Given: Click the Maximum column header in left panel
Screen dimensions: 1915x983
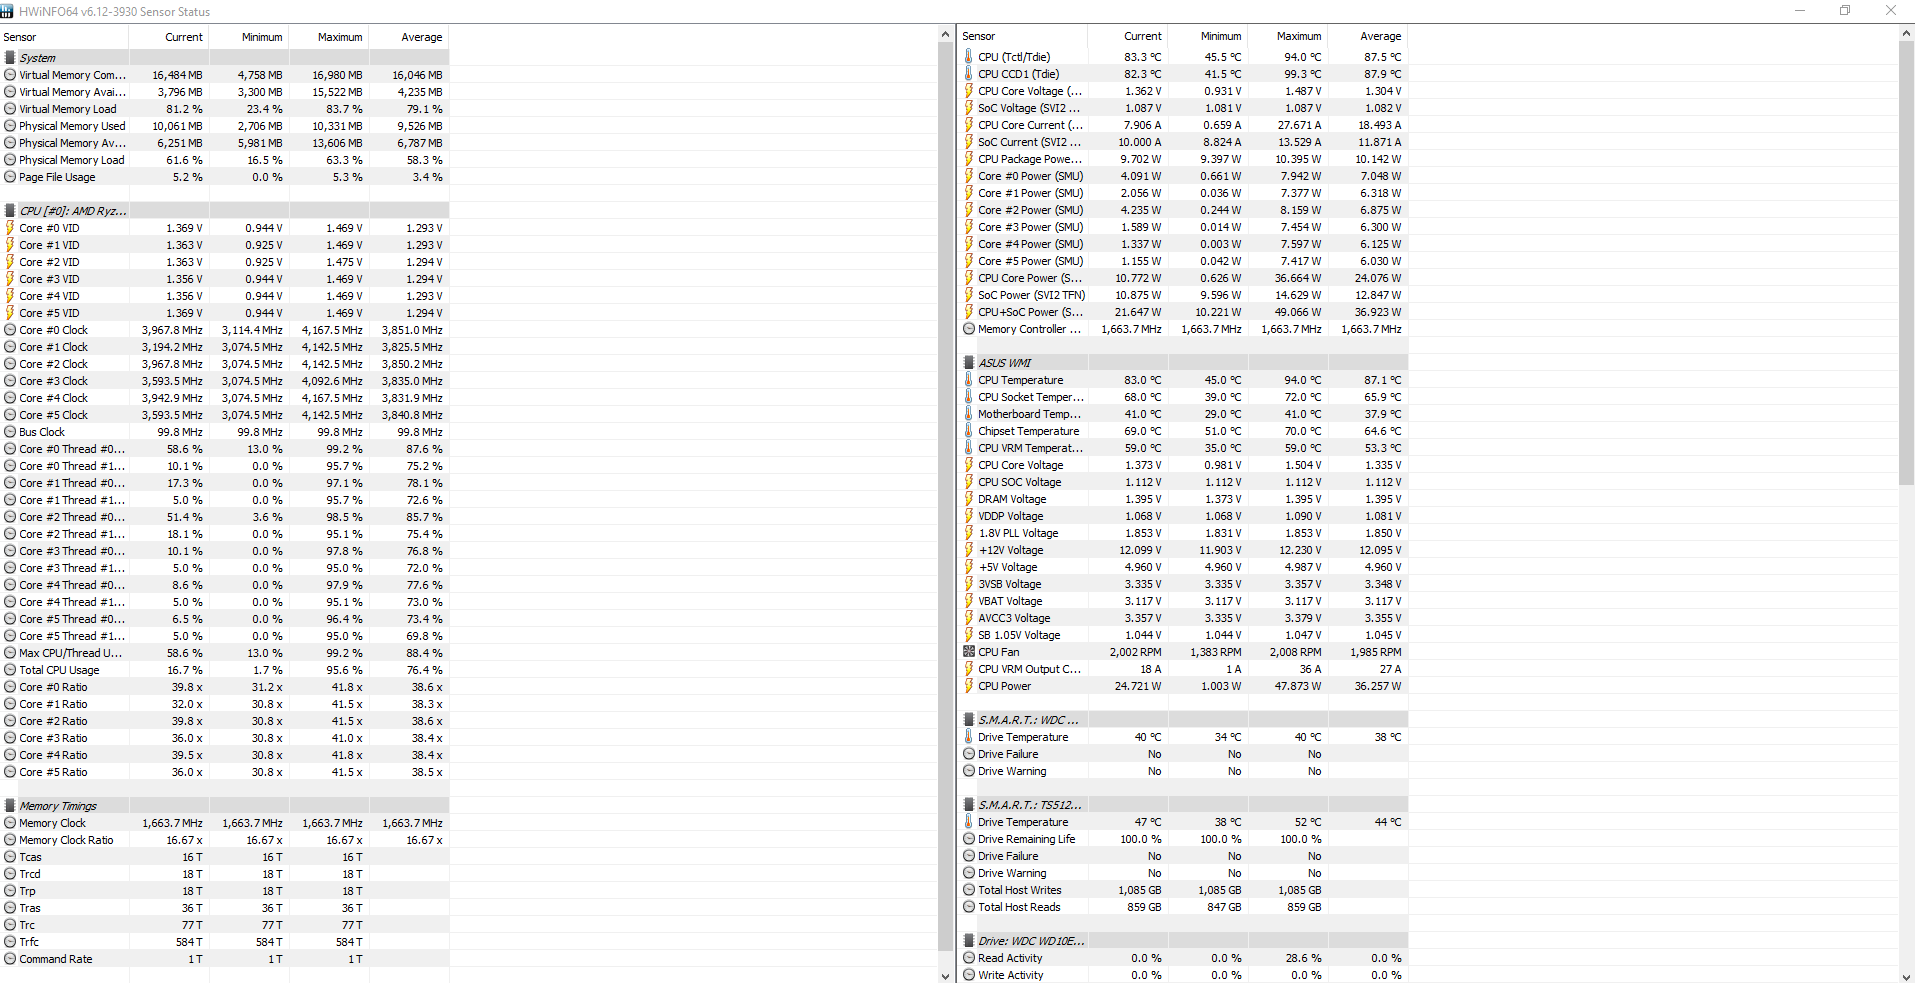Looking at the screenshot, I should [x=340, y=37].
